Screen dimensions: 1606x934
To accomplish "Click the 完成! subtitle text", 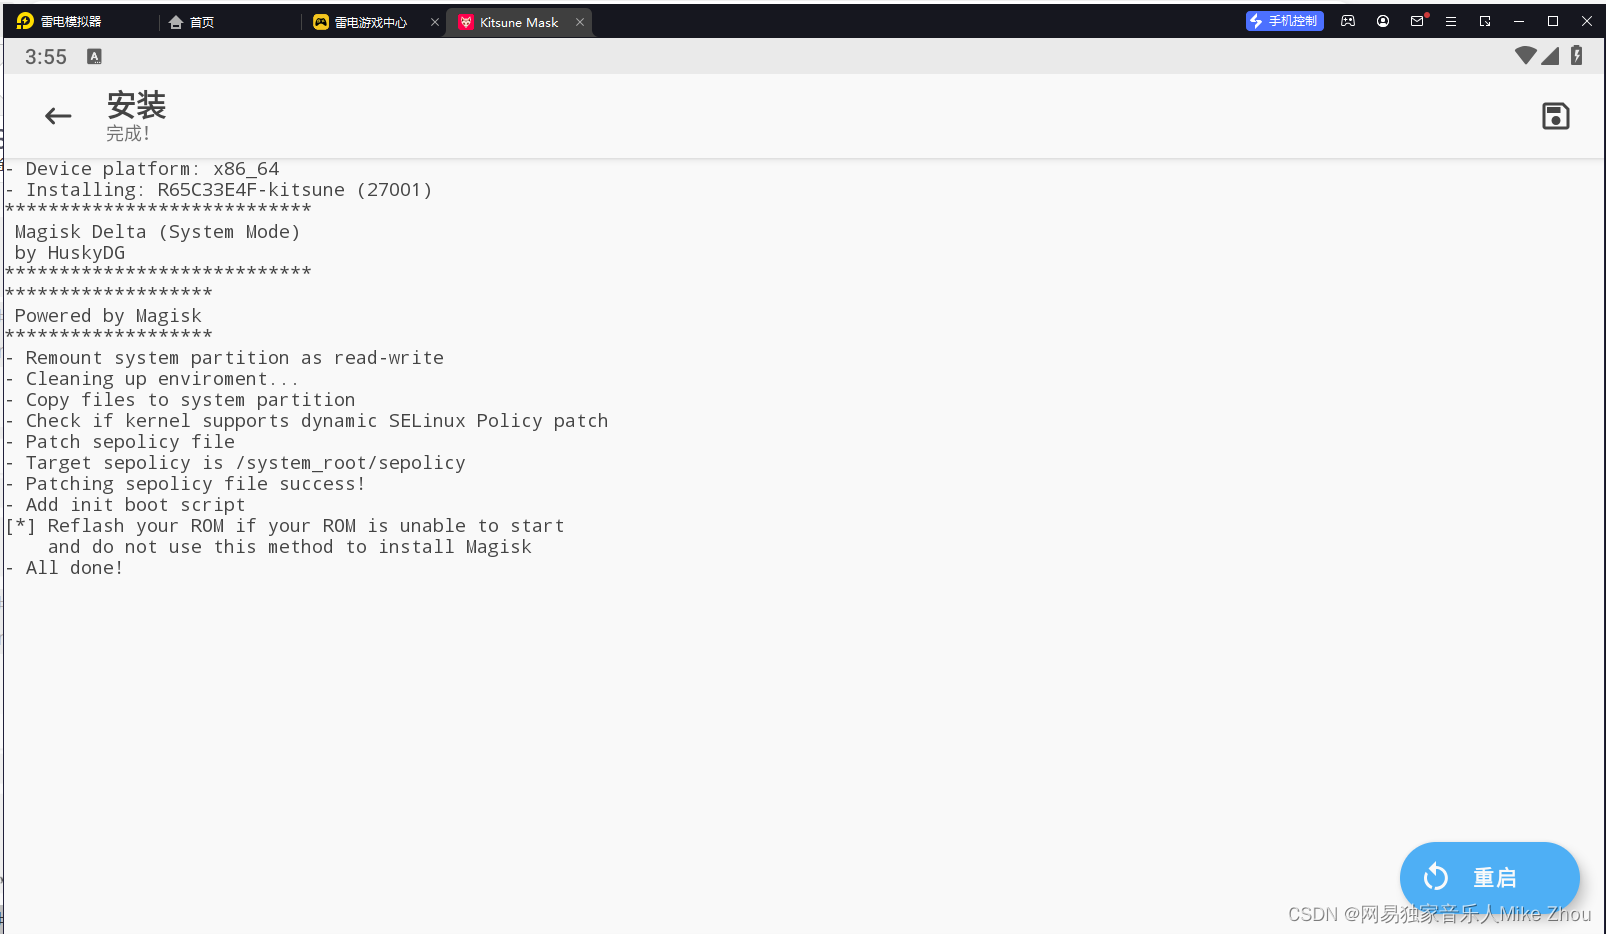I will point(128,133).
